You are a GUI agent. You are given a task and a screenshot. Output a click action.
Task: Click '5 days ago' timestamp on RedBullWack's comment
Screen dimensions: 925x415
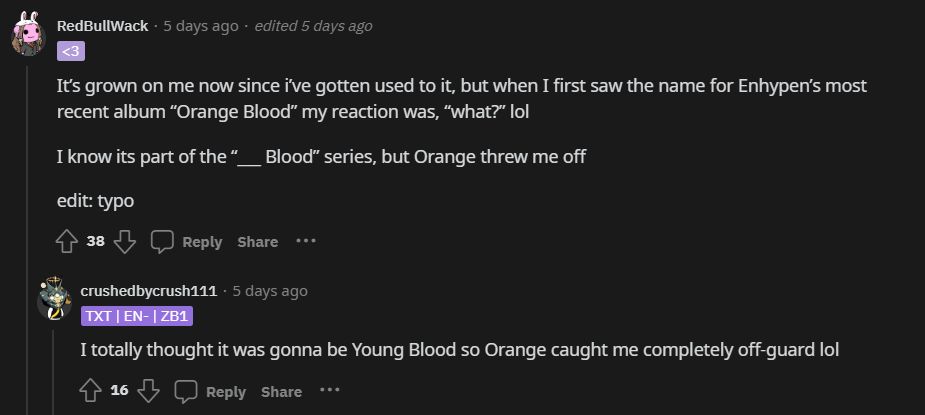click(201, 26)
